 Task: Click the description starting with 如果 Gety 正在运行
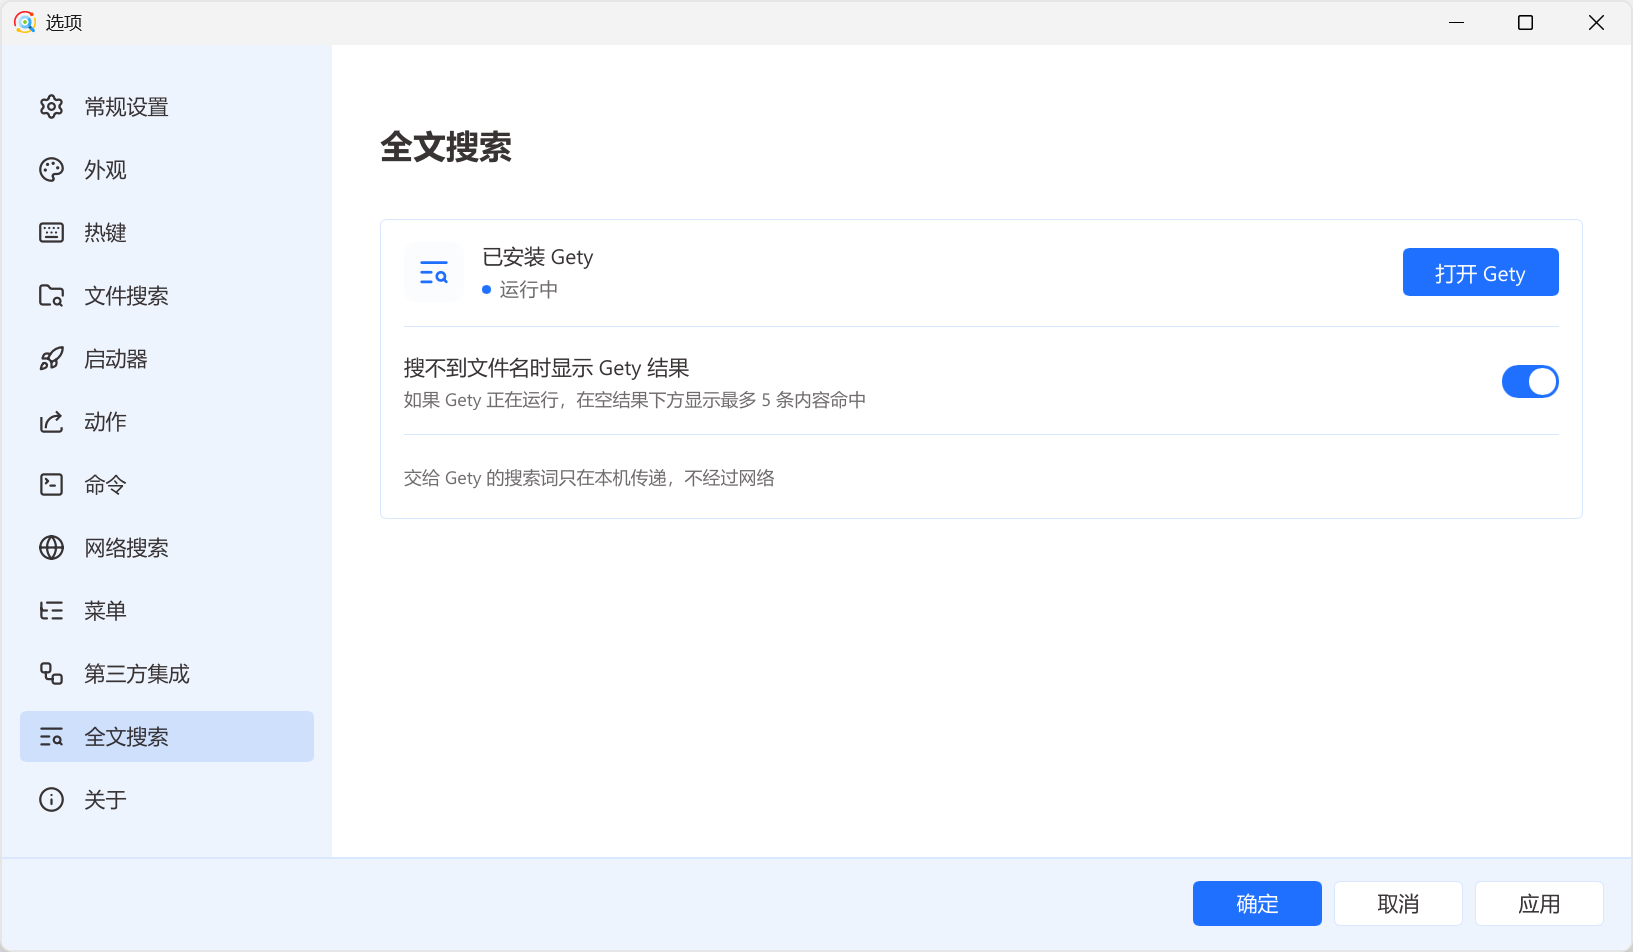[x=635, y=400]
